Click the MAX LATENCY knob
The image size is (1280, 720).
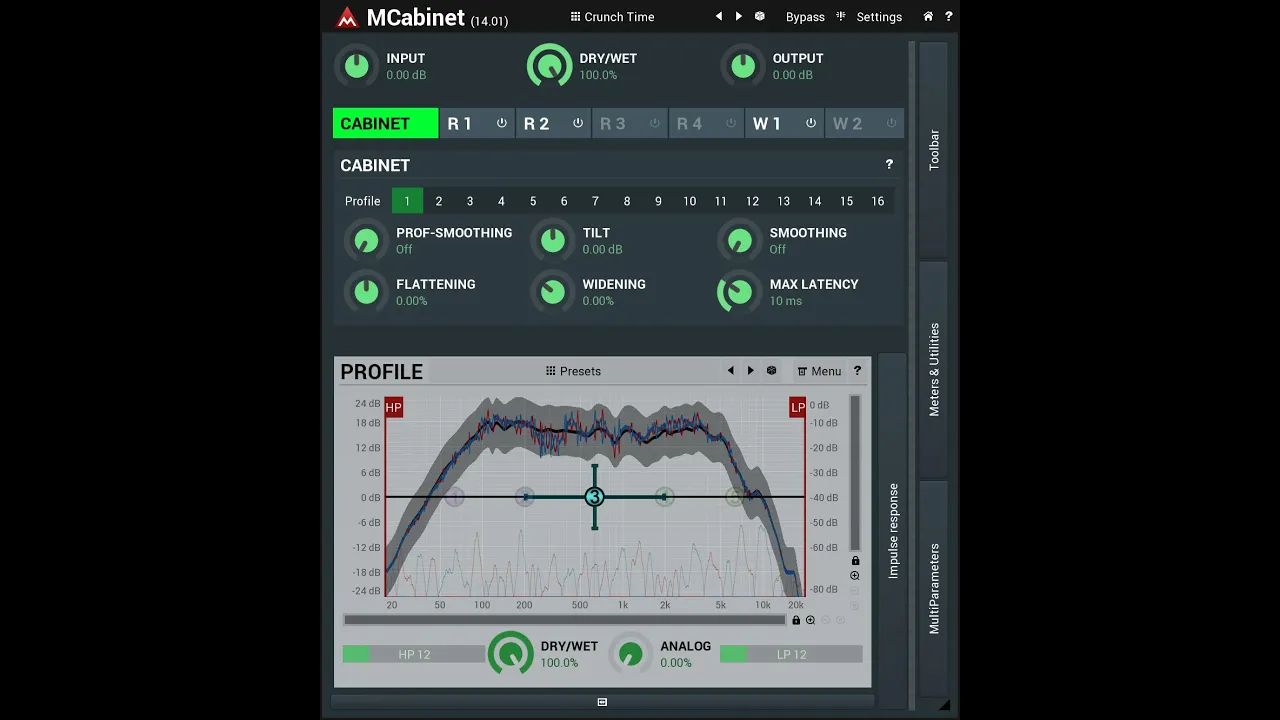738,292
